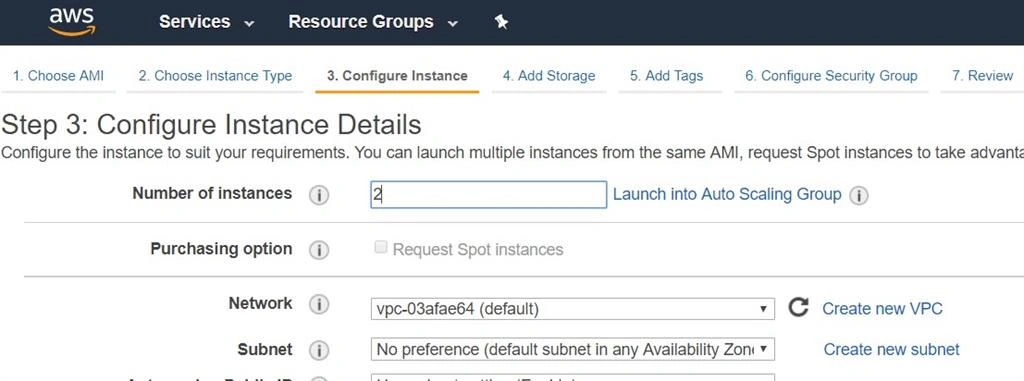Open info icon for Subnet
Image resolution: width=1024 pixels, height=381 pixels.
click(x=319, y=350)
